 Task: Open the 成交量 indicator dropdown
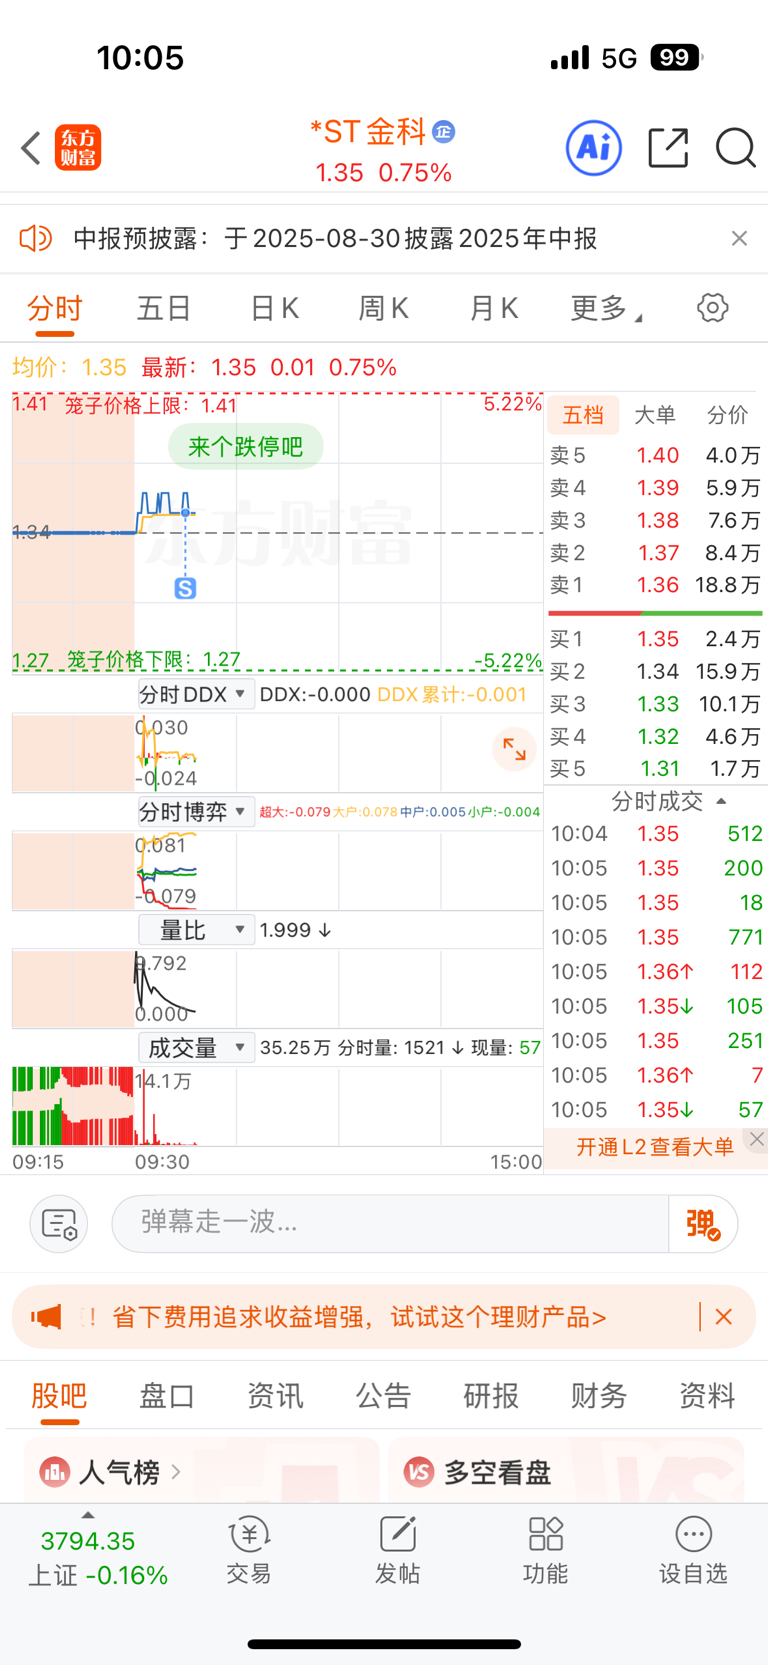[x=195, y=1048]
